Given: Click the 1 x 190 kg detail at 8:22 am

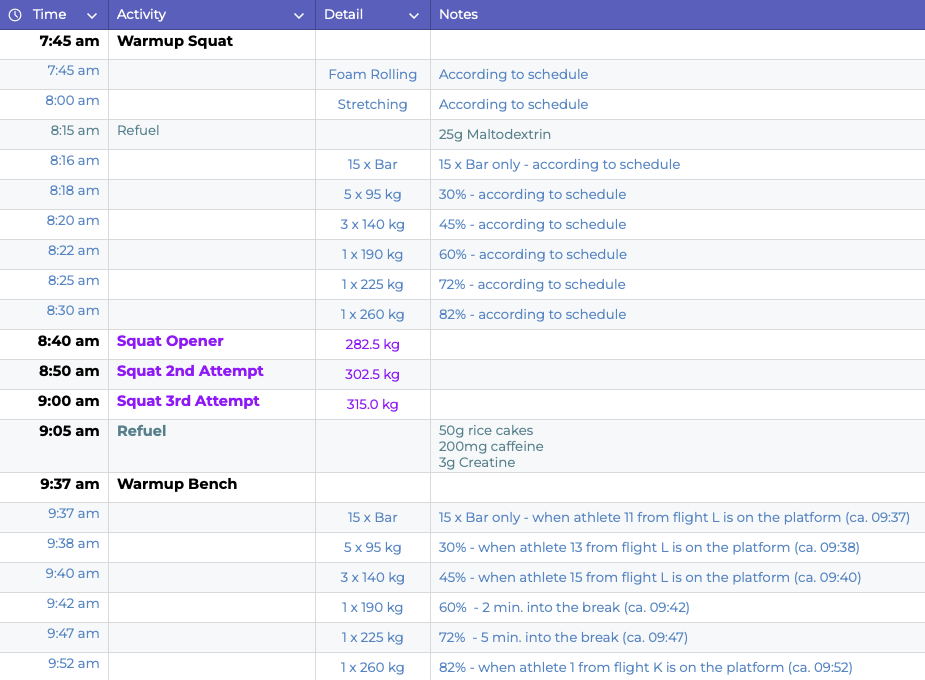Looking at the screenshot, I should coord(373,255).
